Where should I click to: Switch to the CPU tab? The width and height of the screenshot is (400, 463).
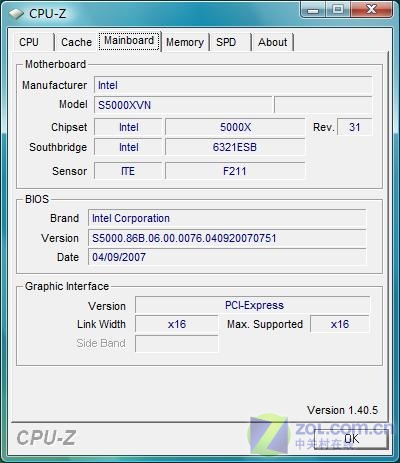[x=29, y=42]
